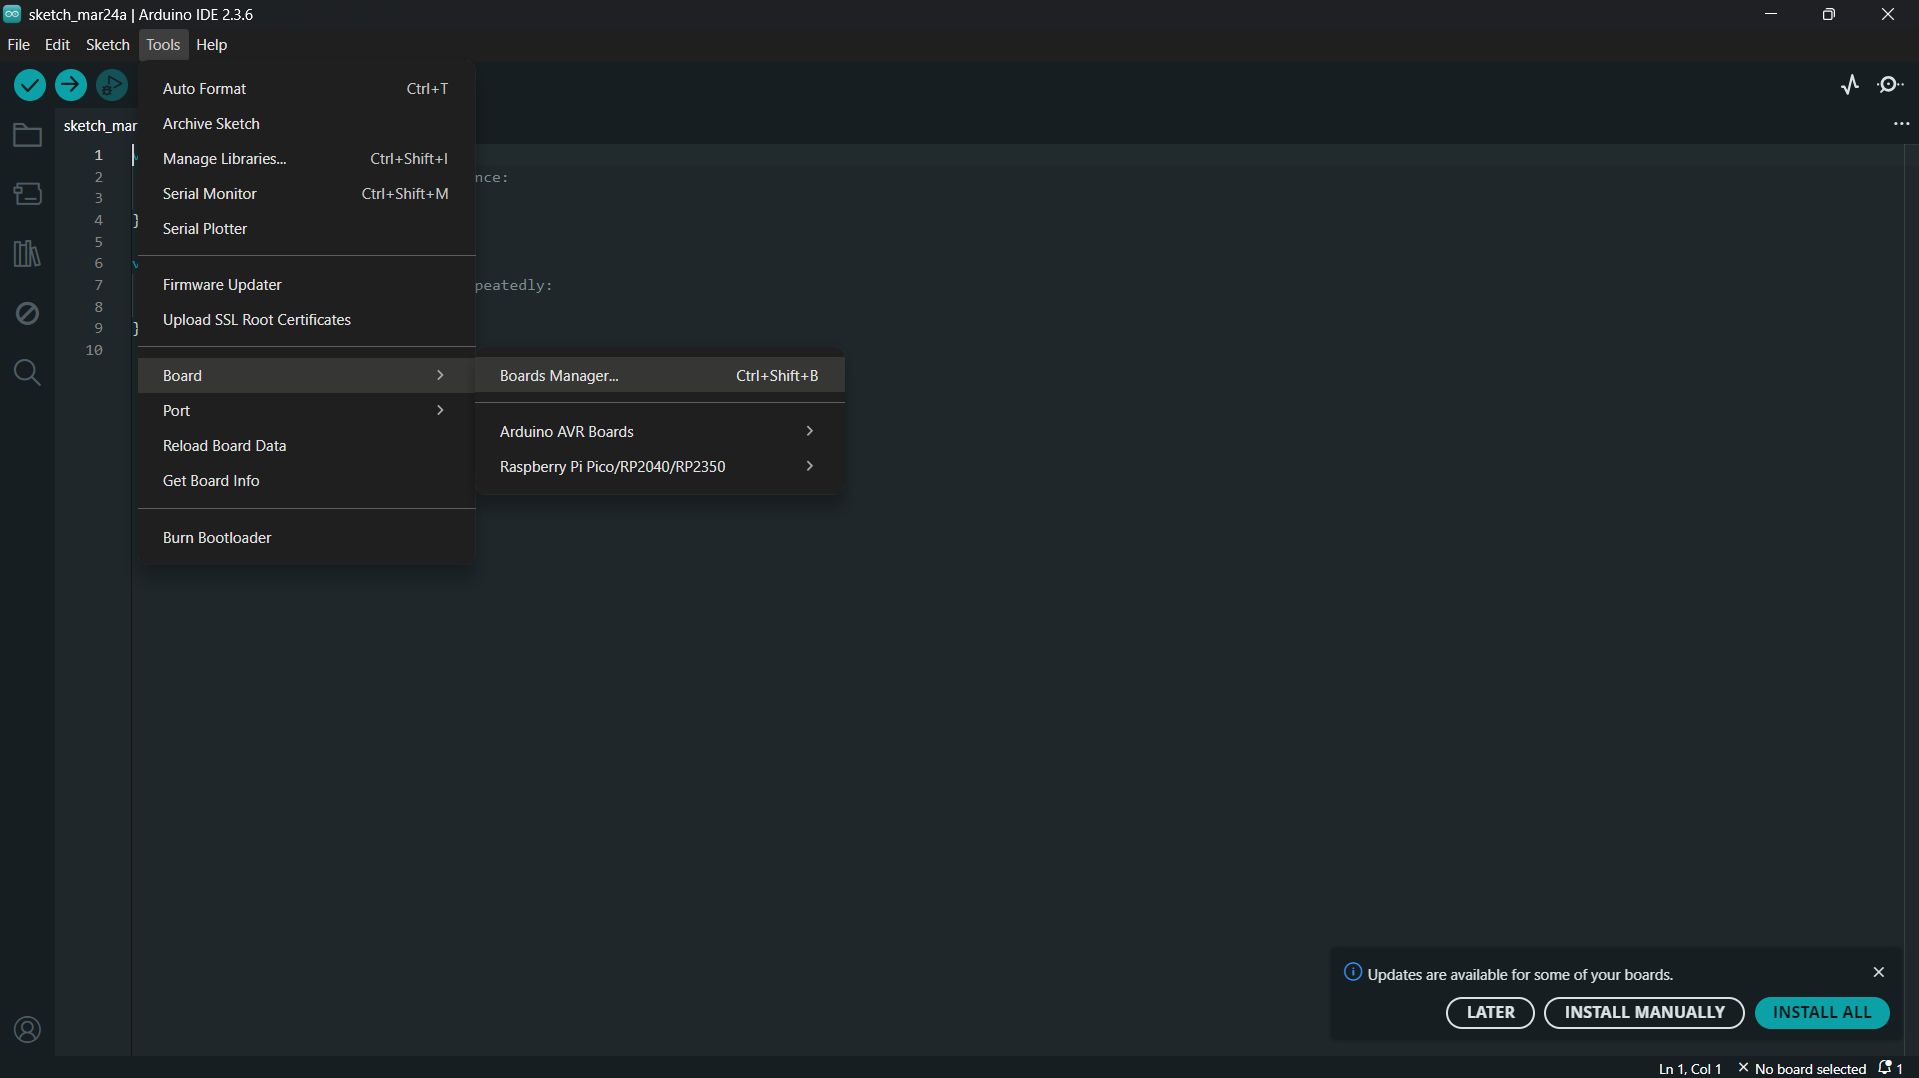Open Boards Manager... from Board submenu
1919x1078 pixels.
(x=660, y=376)
